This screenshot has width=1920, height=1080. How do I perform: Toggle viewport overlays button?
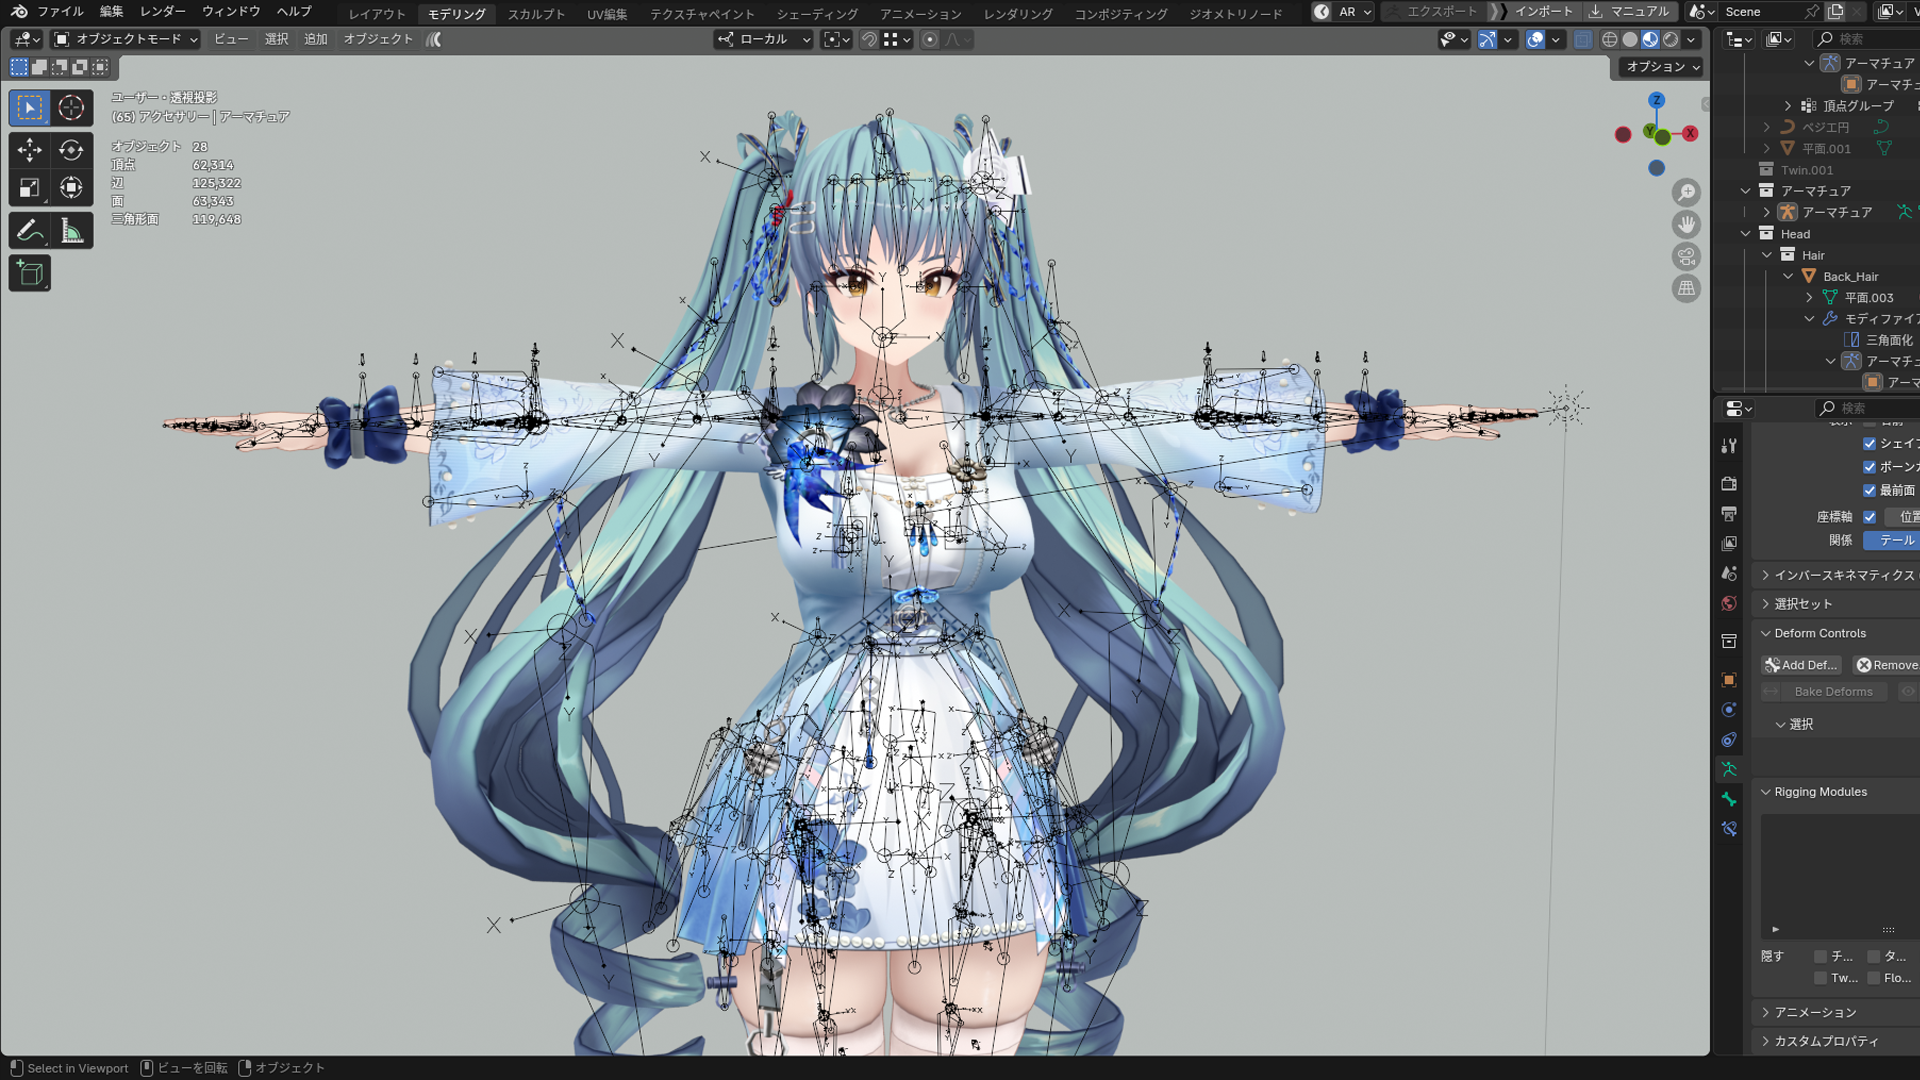coord(1535,40)
